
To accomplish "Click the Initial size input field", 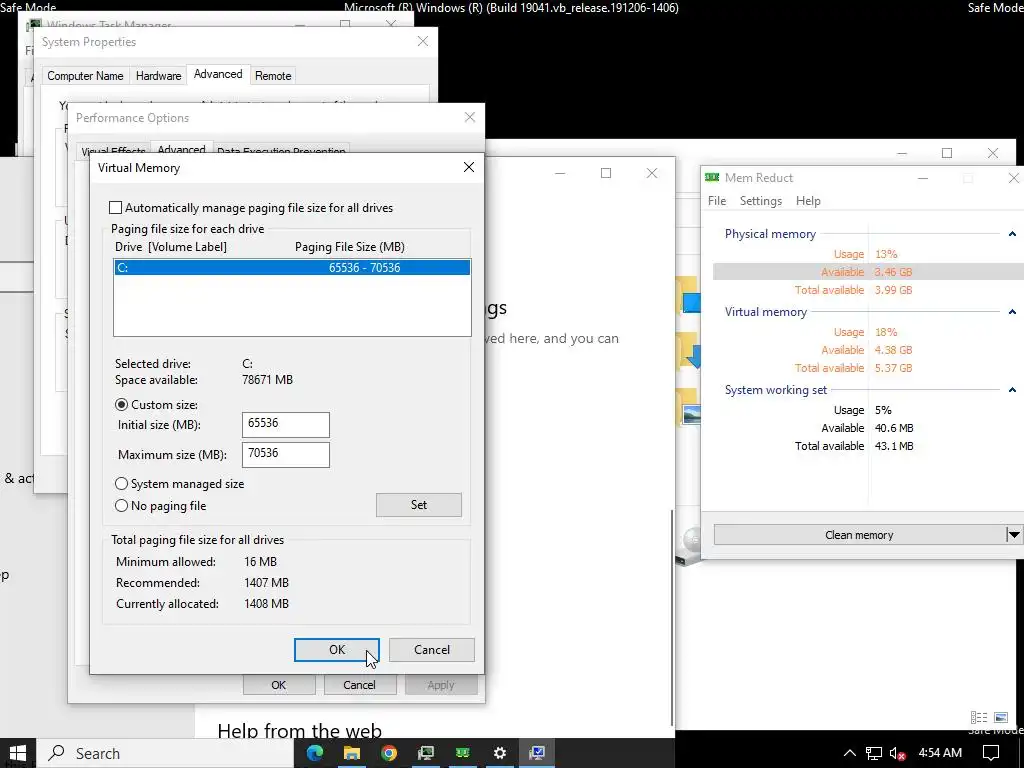I will [285, 424].
